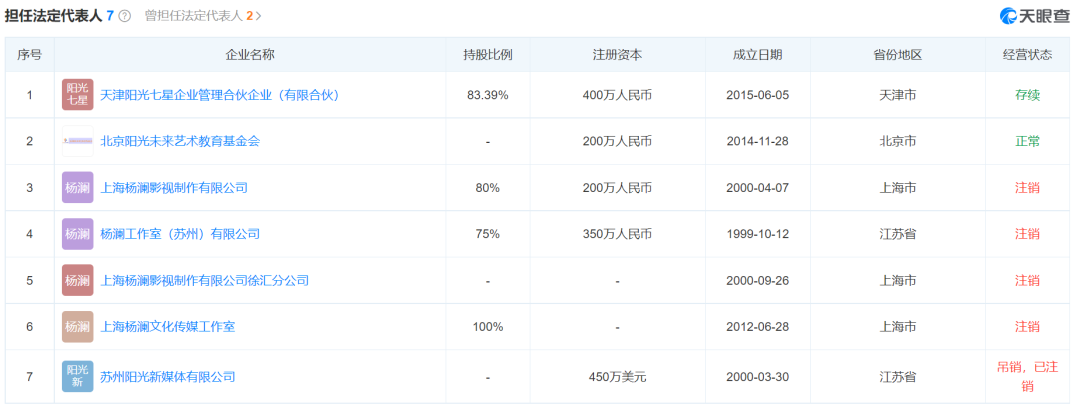
Task: Click the date 2000-04-07
Action: [757, 187]
